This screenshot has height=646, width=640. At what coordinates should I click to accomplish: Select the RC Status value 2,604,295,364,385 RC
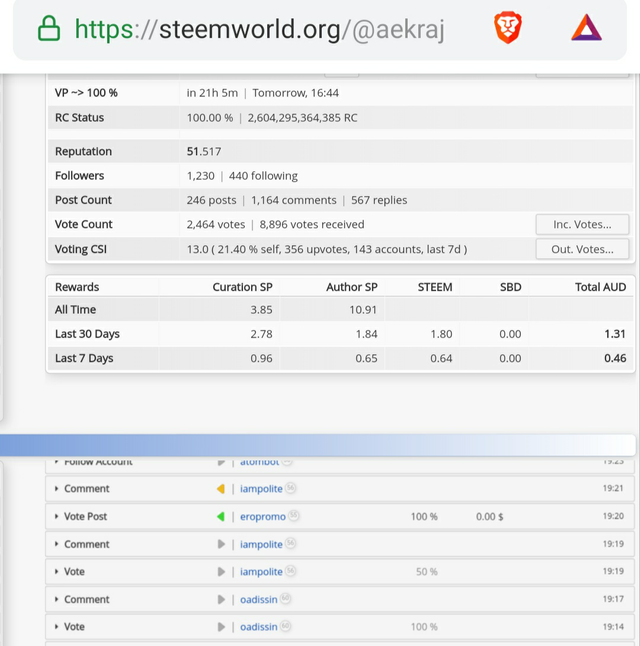point(302,118)
